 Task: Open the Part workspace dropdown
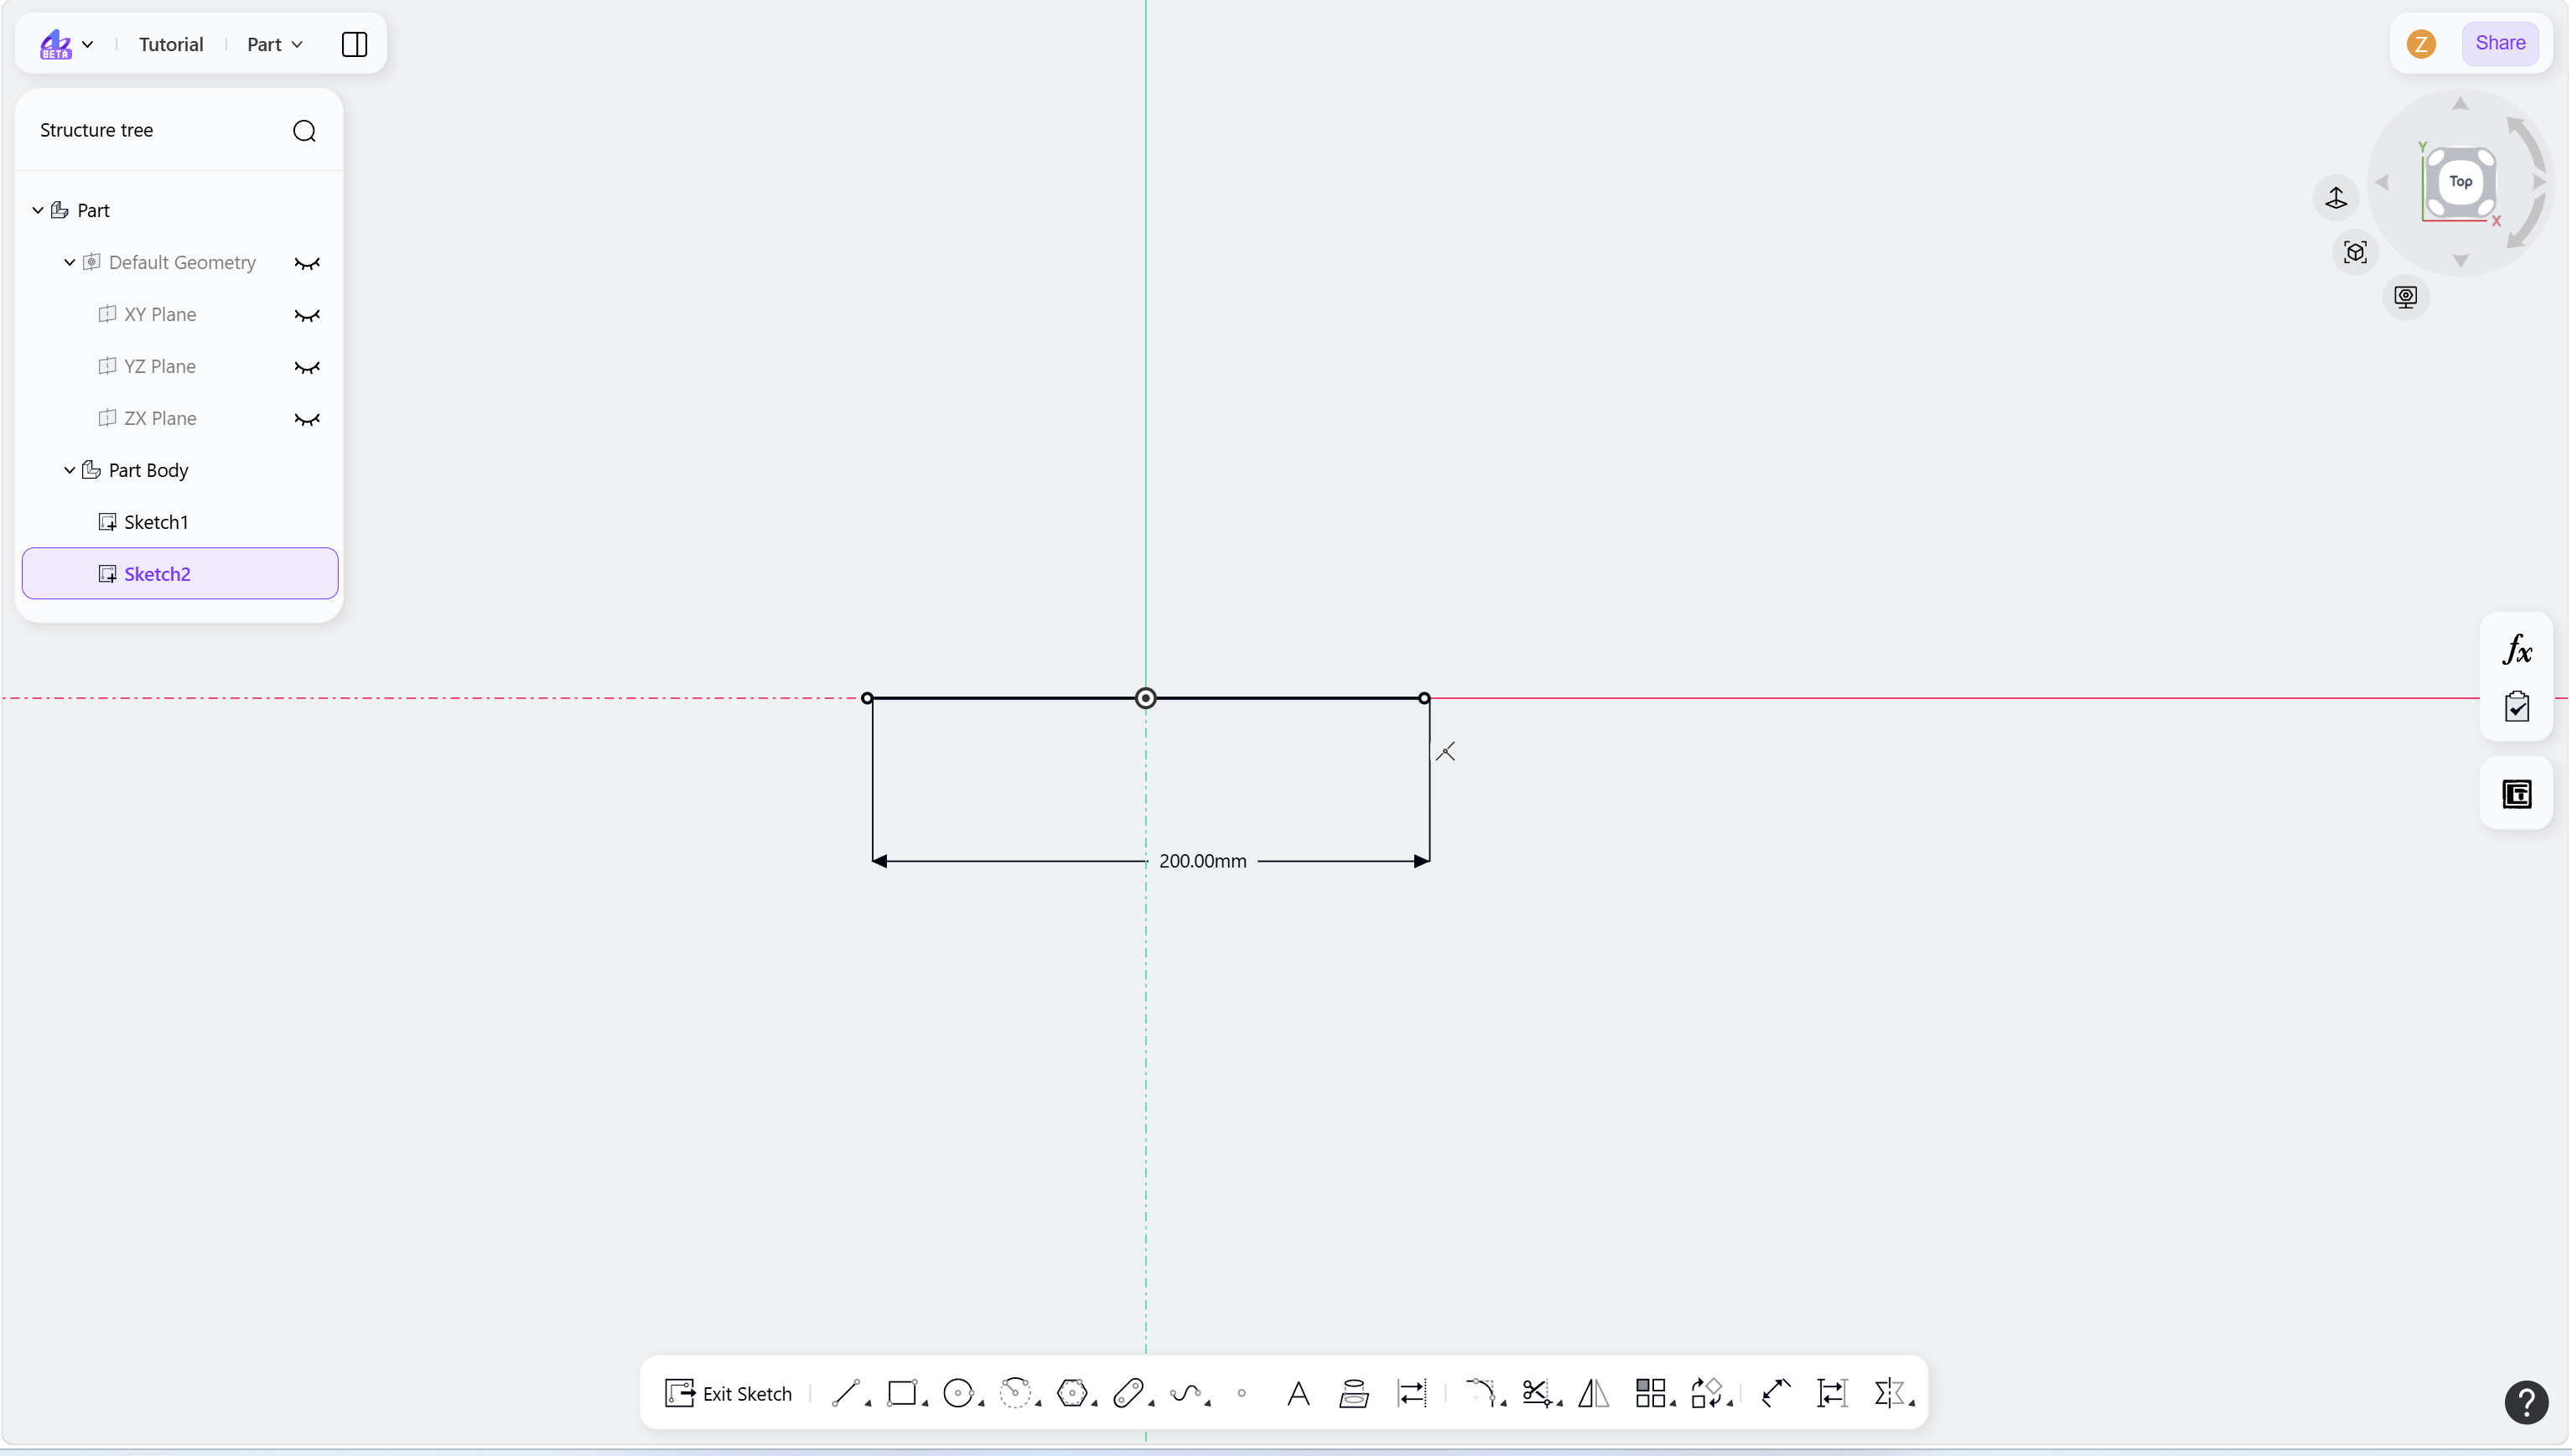pyautogui.click(x=275, y=44)
